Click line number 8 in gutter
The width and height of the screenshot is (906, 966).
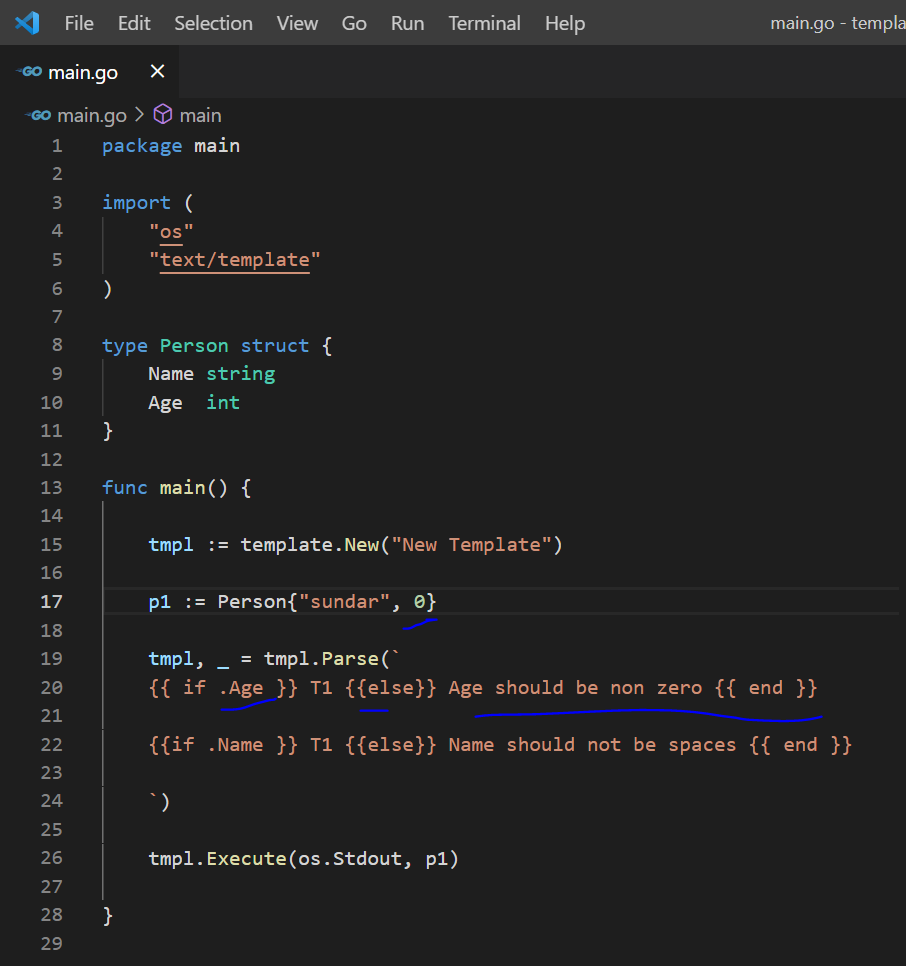57,345
